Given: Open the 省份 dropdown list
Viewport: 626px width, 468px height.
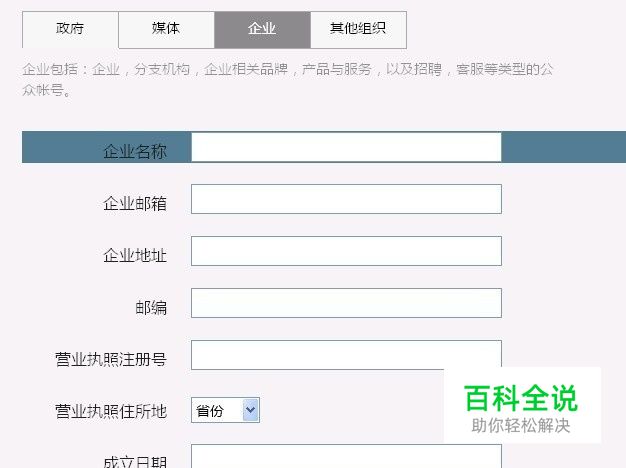Looking at the screenshot, I should click(x=226, y=410).
